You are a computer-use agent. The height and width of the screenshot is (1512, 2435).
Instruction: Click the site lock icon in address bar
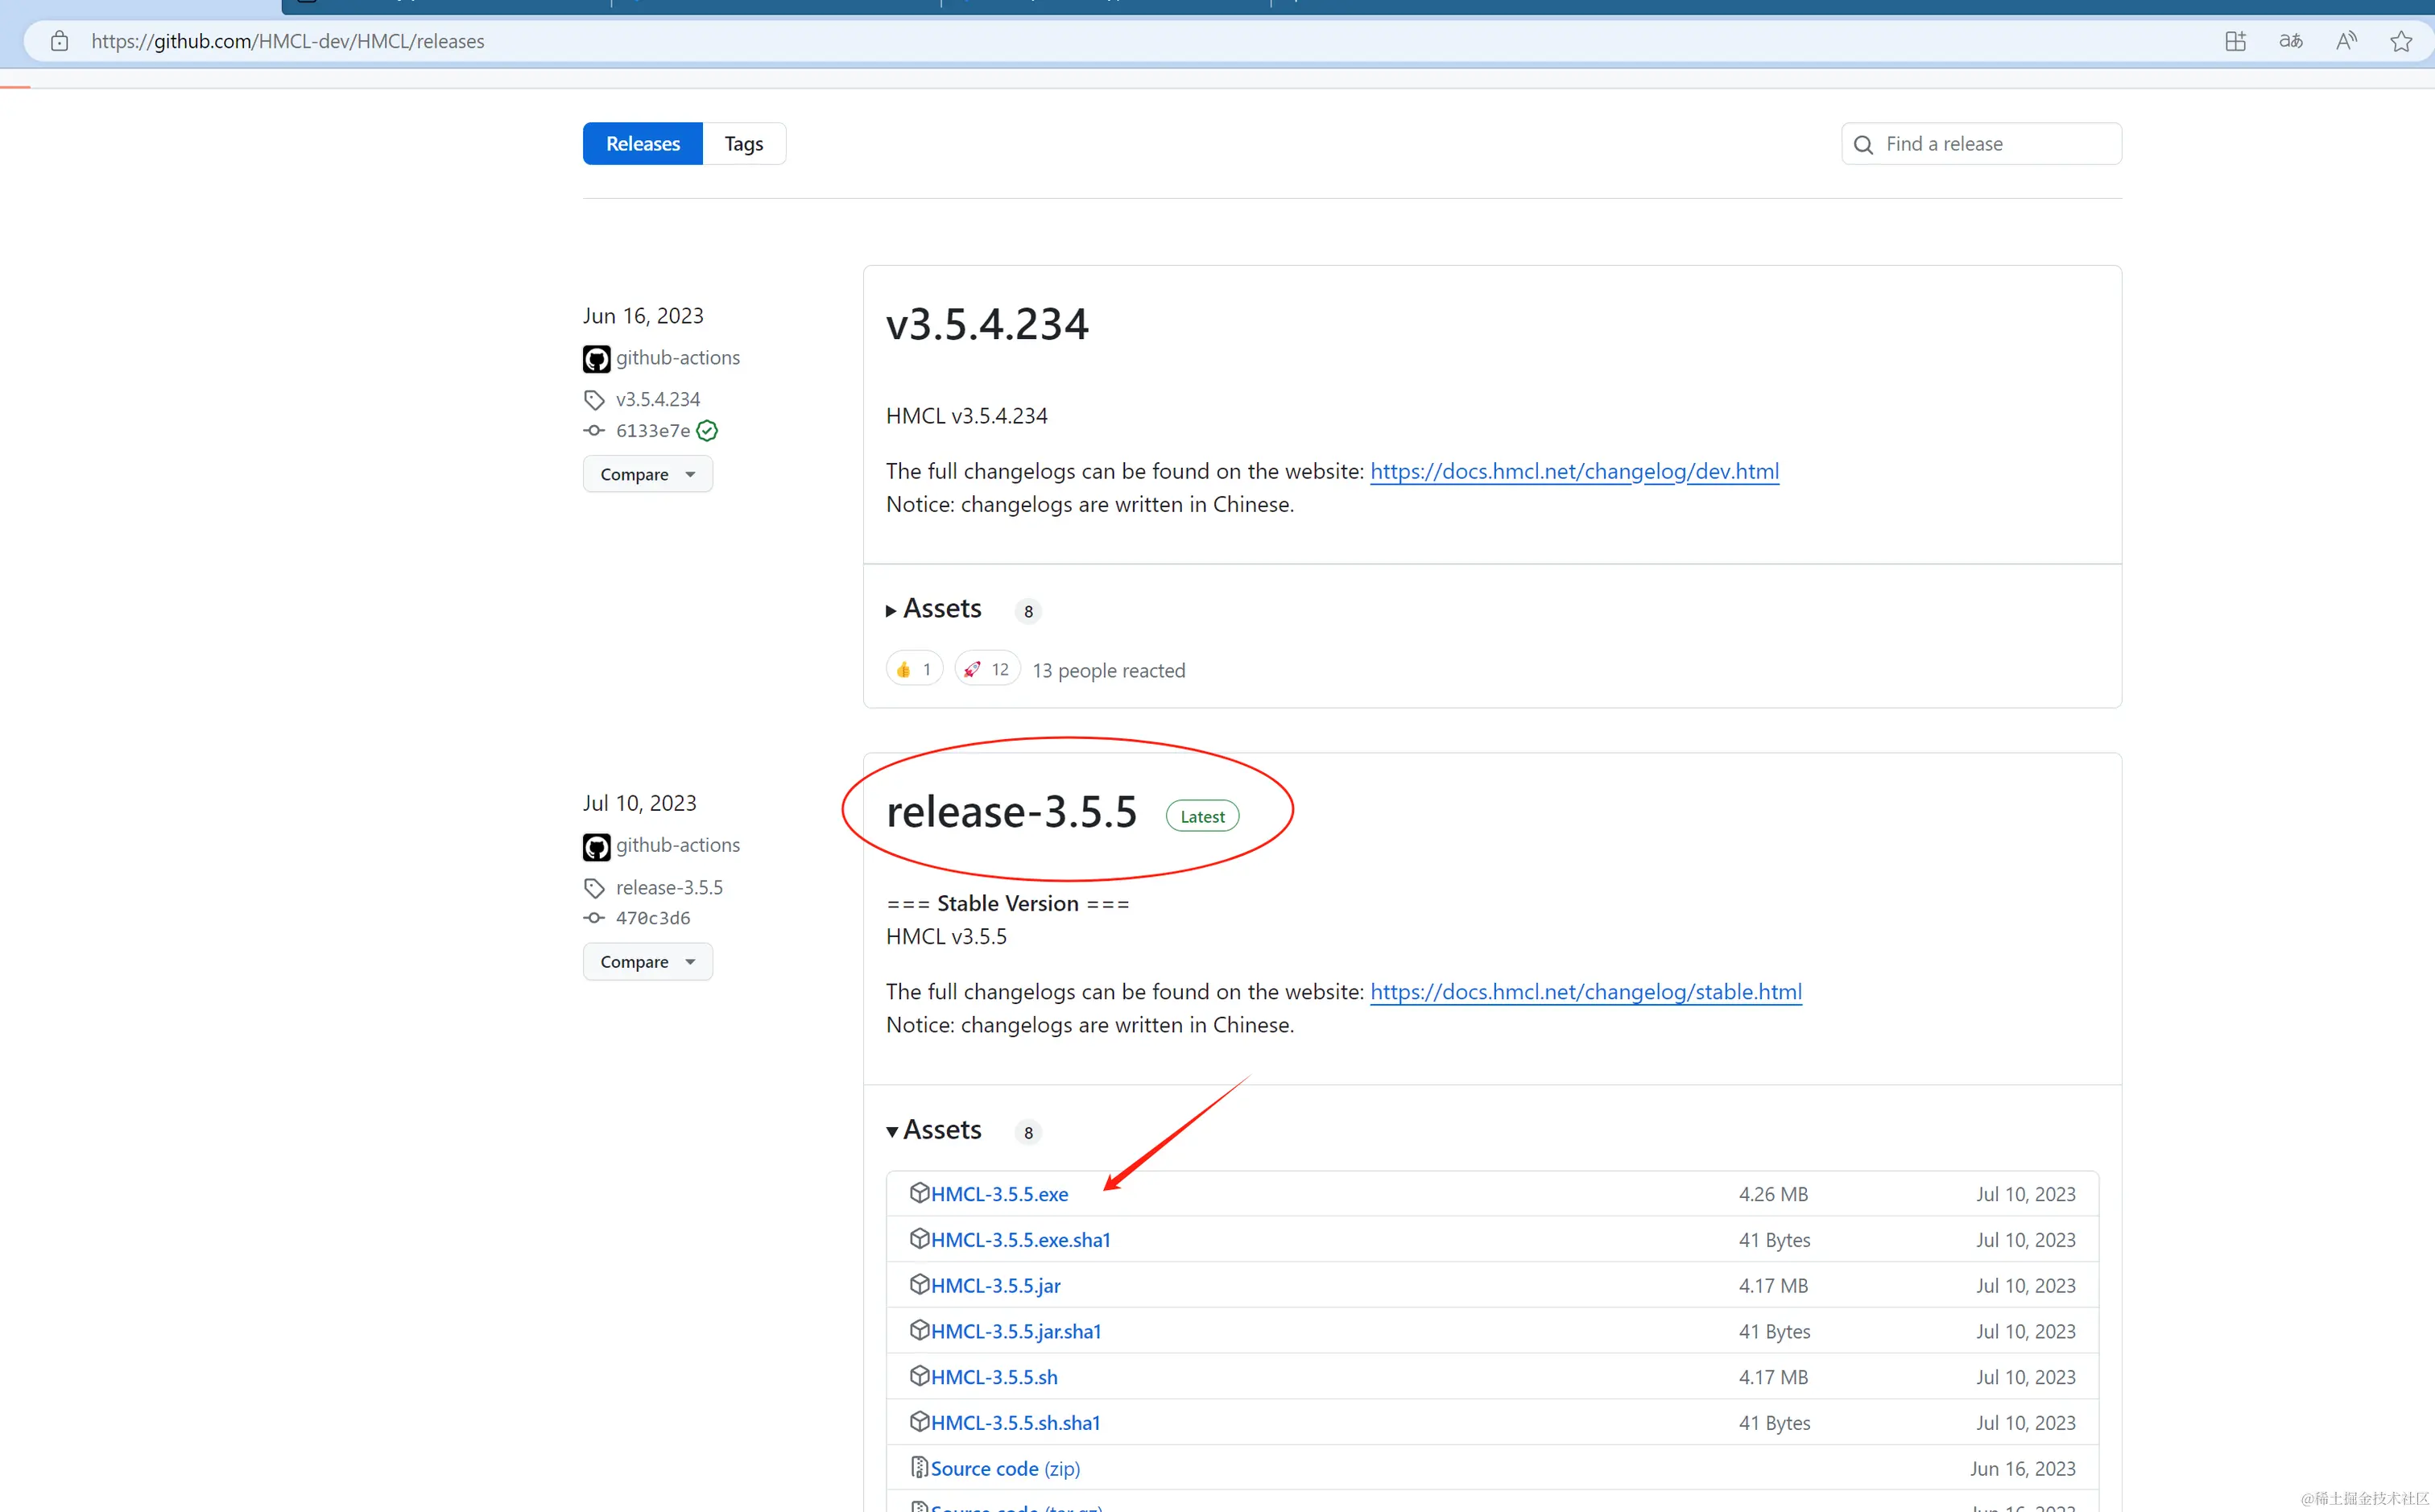pos(60,41)
